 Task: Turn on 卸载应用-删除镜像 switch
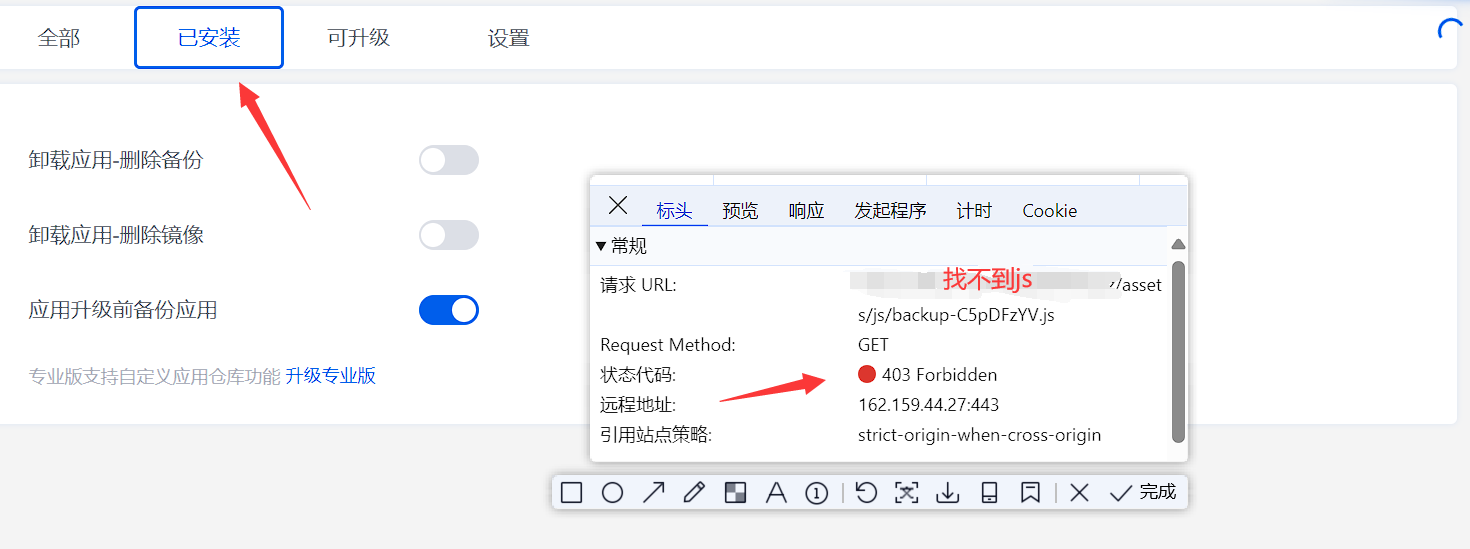pos(449,235)
